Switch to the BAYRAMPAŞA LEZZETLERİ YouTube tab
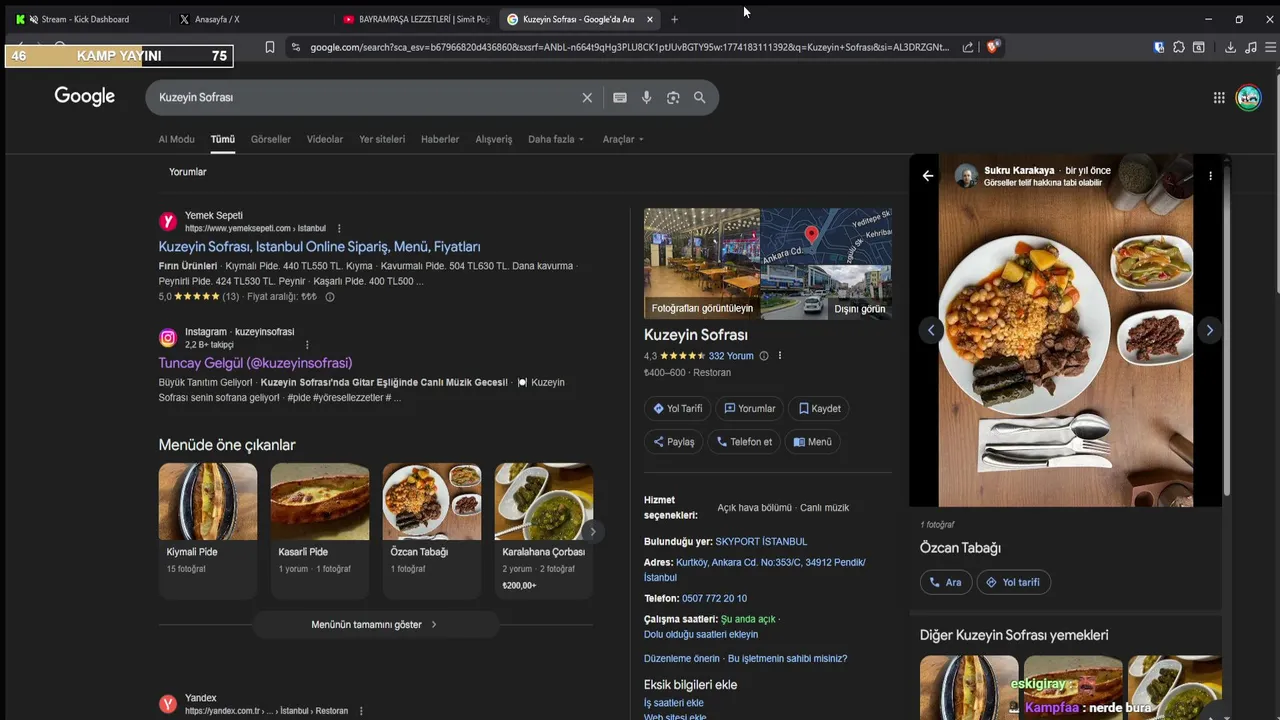The height and width of the screenshot is (720, 1280). click(415, 19)
